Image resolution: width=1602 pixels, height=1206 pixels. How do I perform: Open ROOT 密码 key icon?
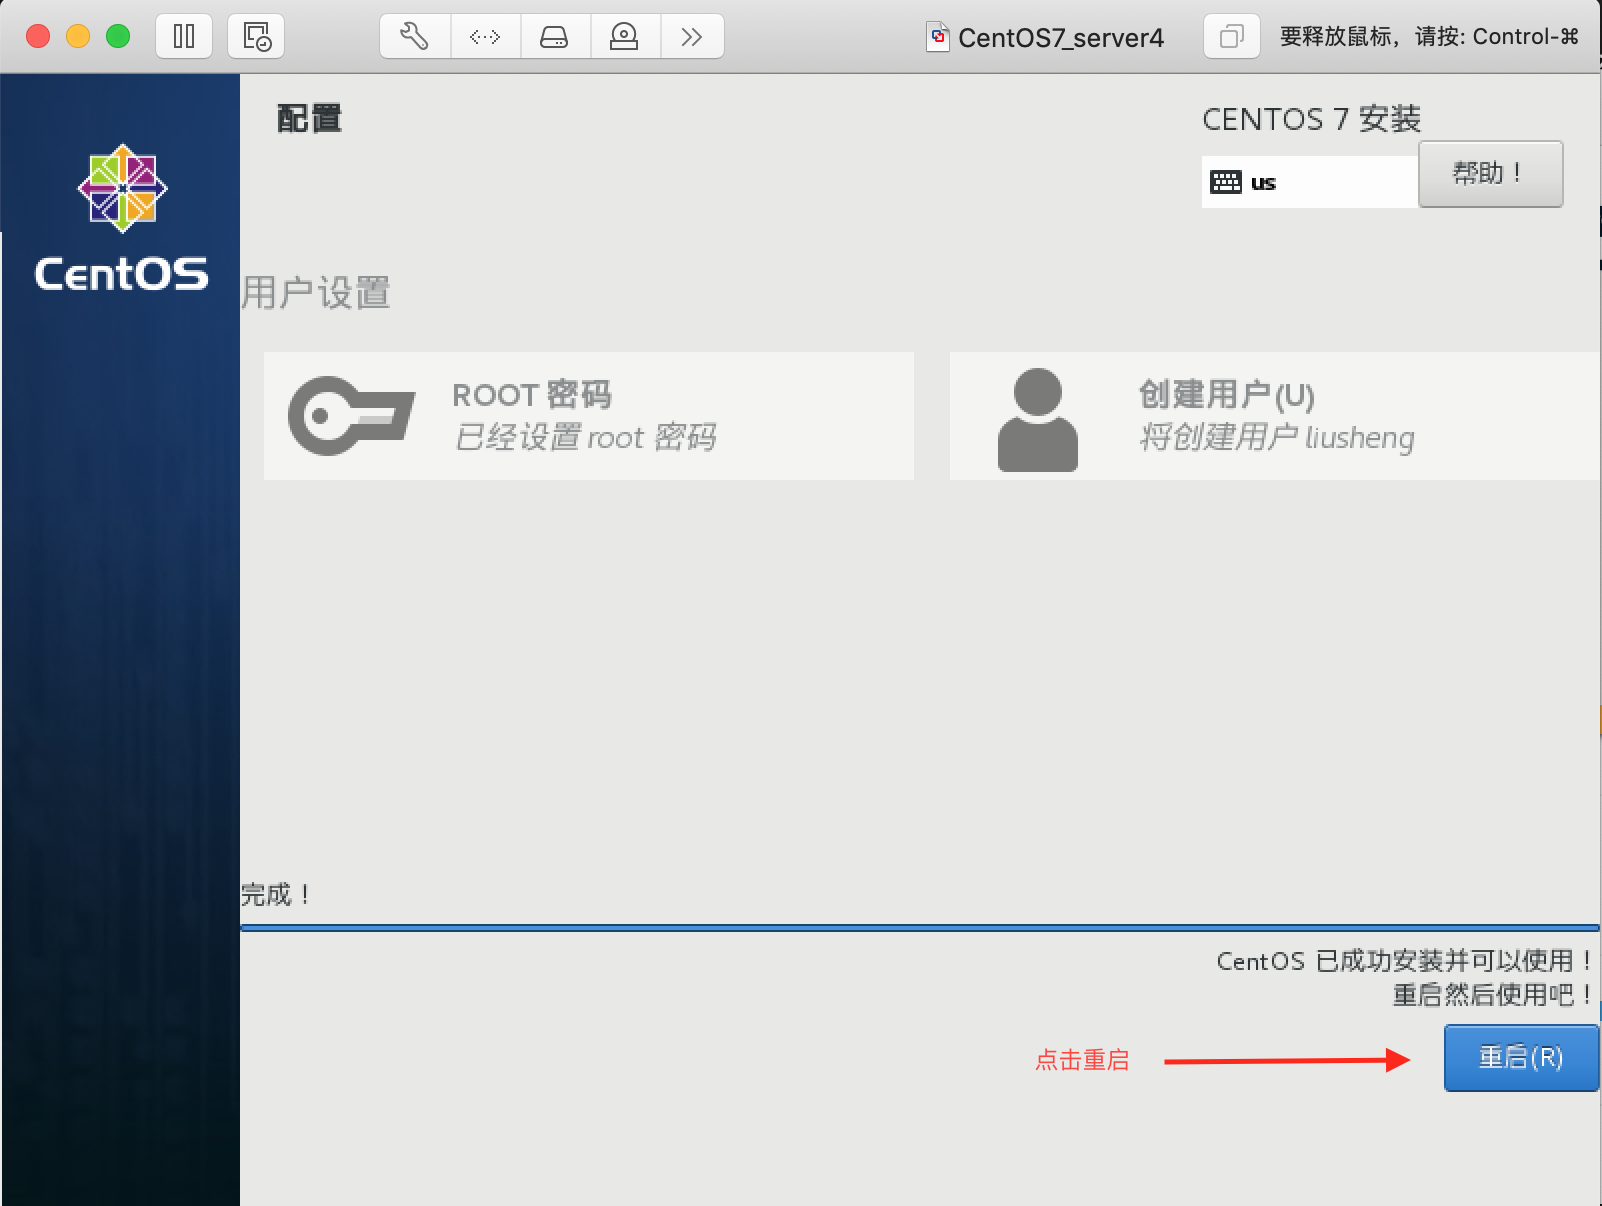[x=351, y=415]
